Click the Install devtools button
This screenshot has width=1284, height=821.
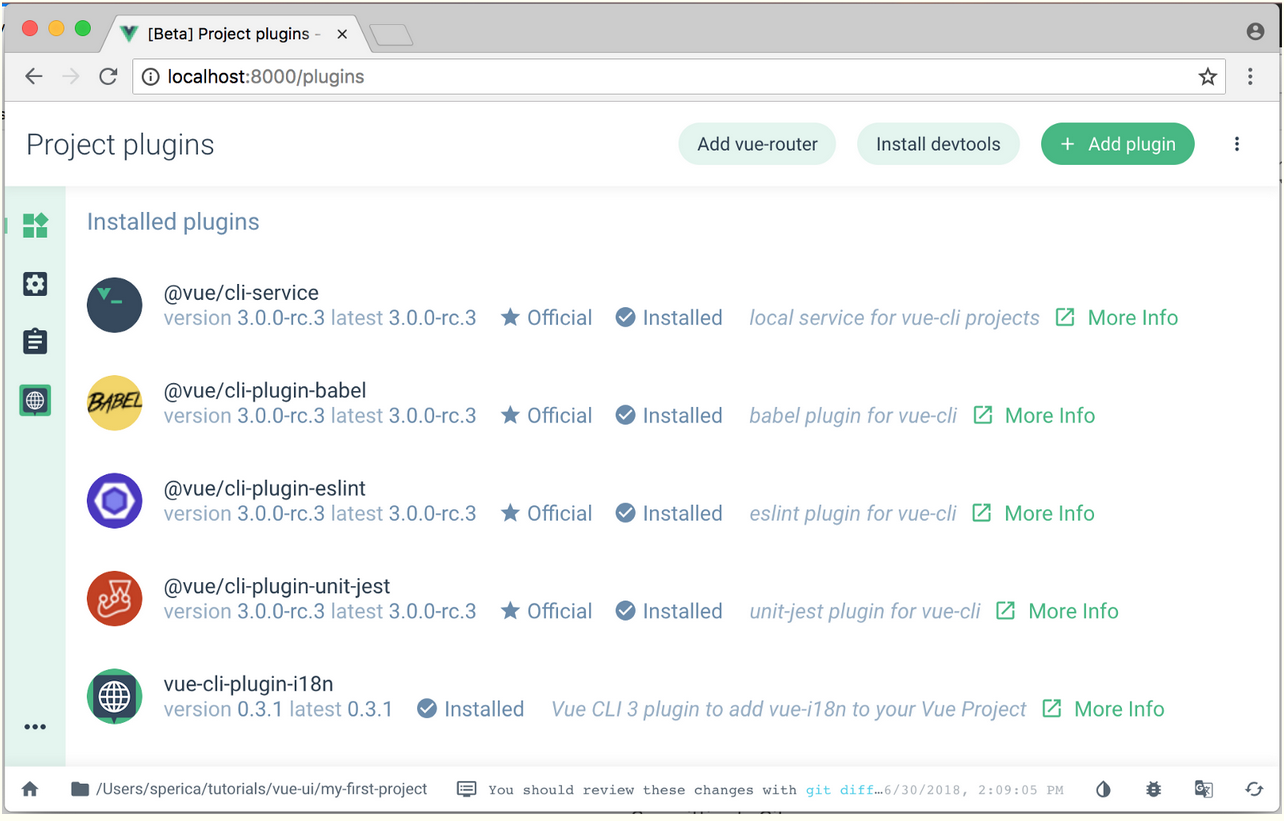(x=938, y=144)
